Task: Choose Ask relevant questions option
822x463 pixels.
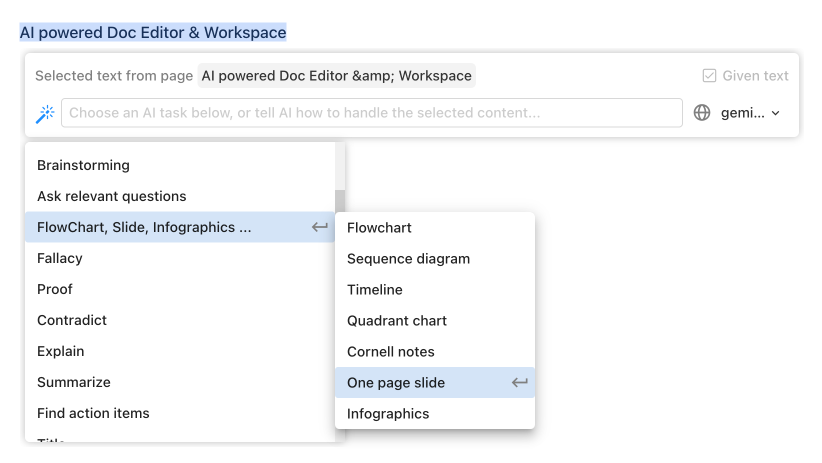Action: point(111,196)
